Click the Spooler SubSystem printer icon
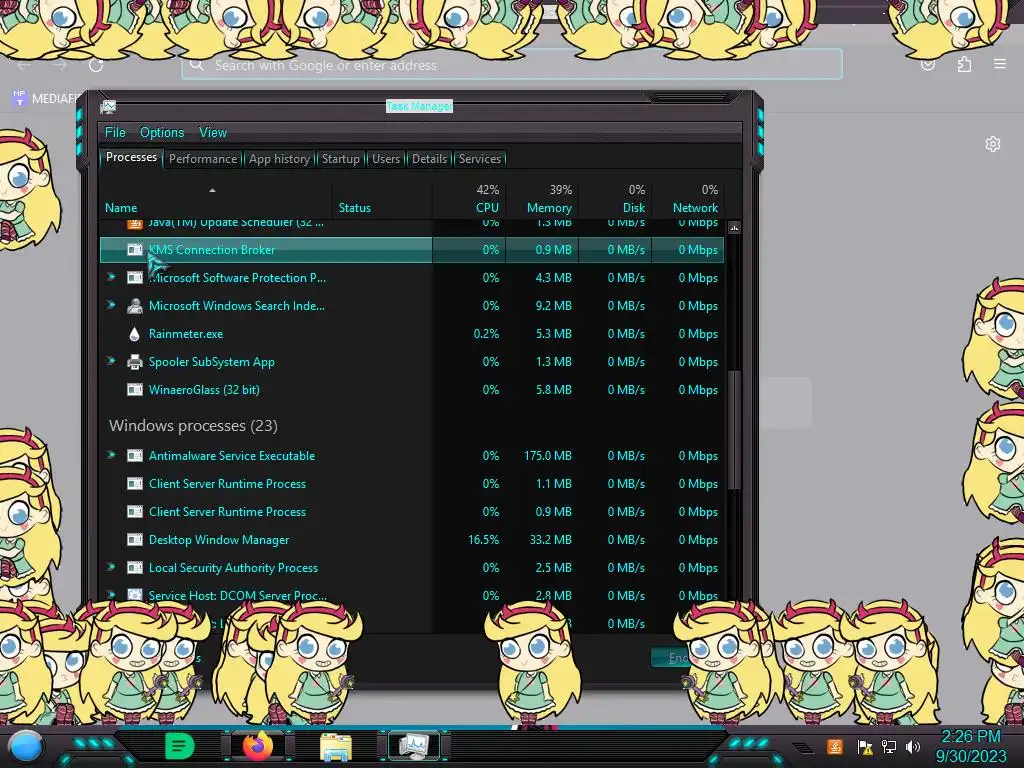The height and width of the screenshot is (768, 1024). pos(135,362)
